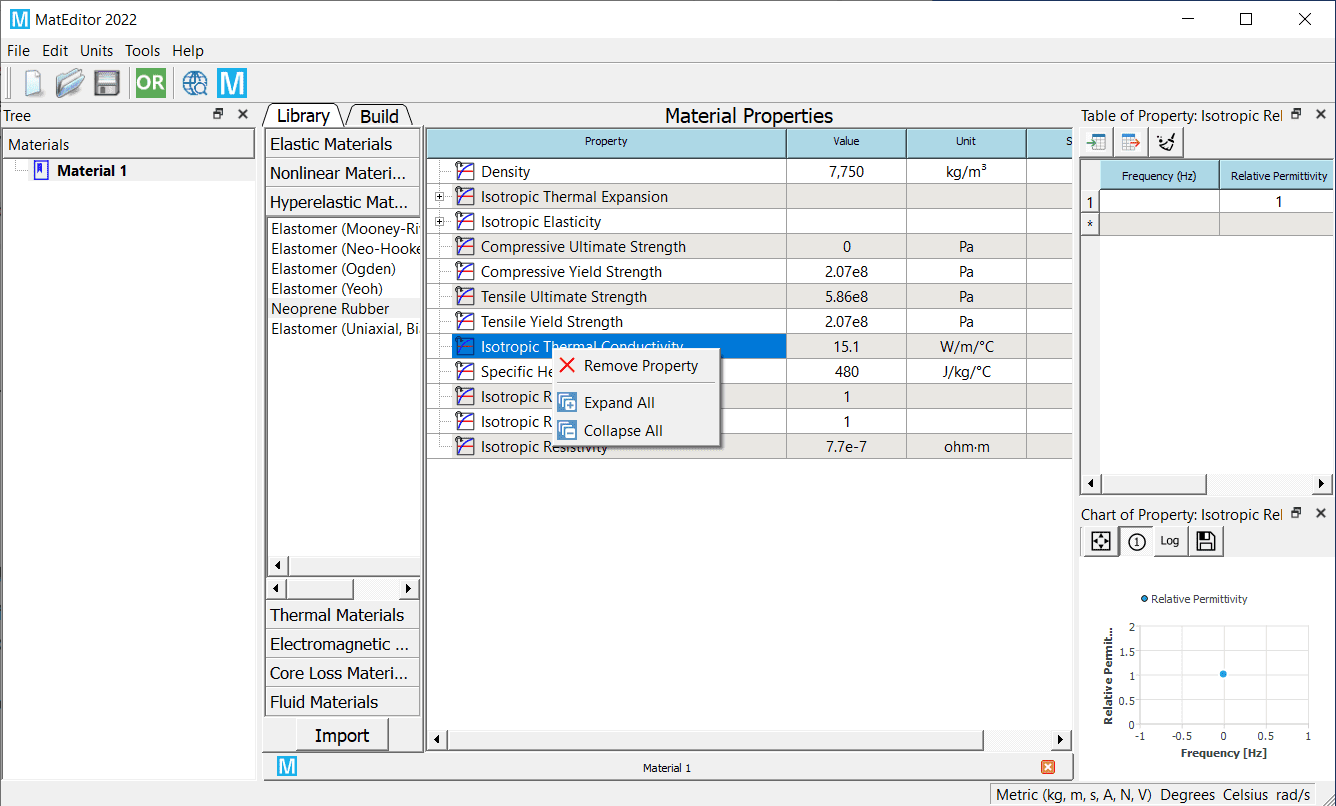
Task: Expand Isotropic Thermal Expansion property
Action: (439, 196)
